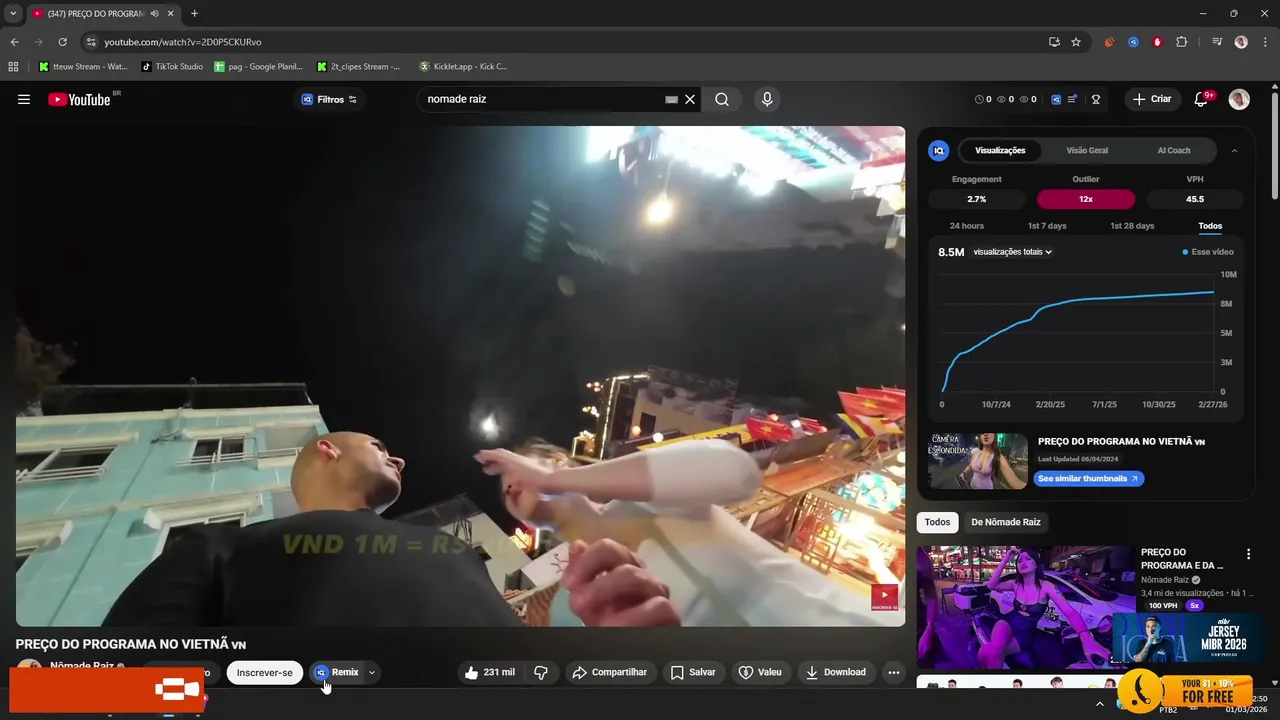Open the Chrome apps grid in bookmarks bar
The image size is (1280, 720).
(13, 67)
